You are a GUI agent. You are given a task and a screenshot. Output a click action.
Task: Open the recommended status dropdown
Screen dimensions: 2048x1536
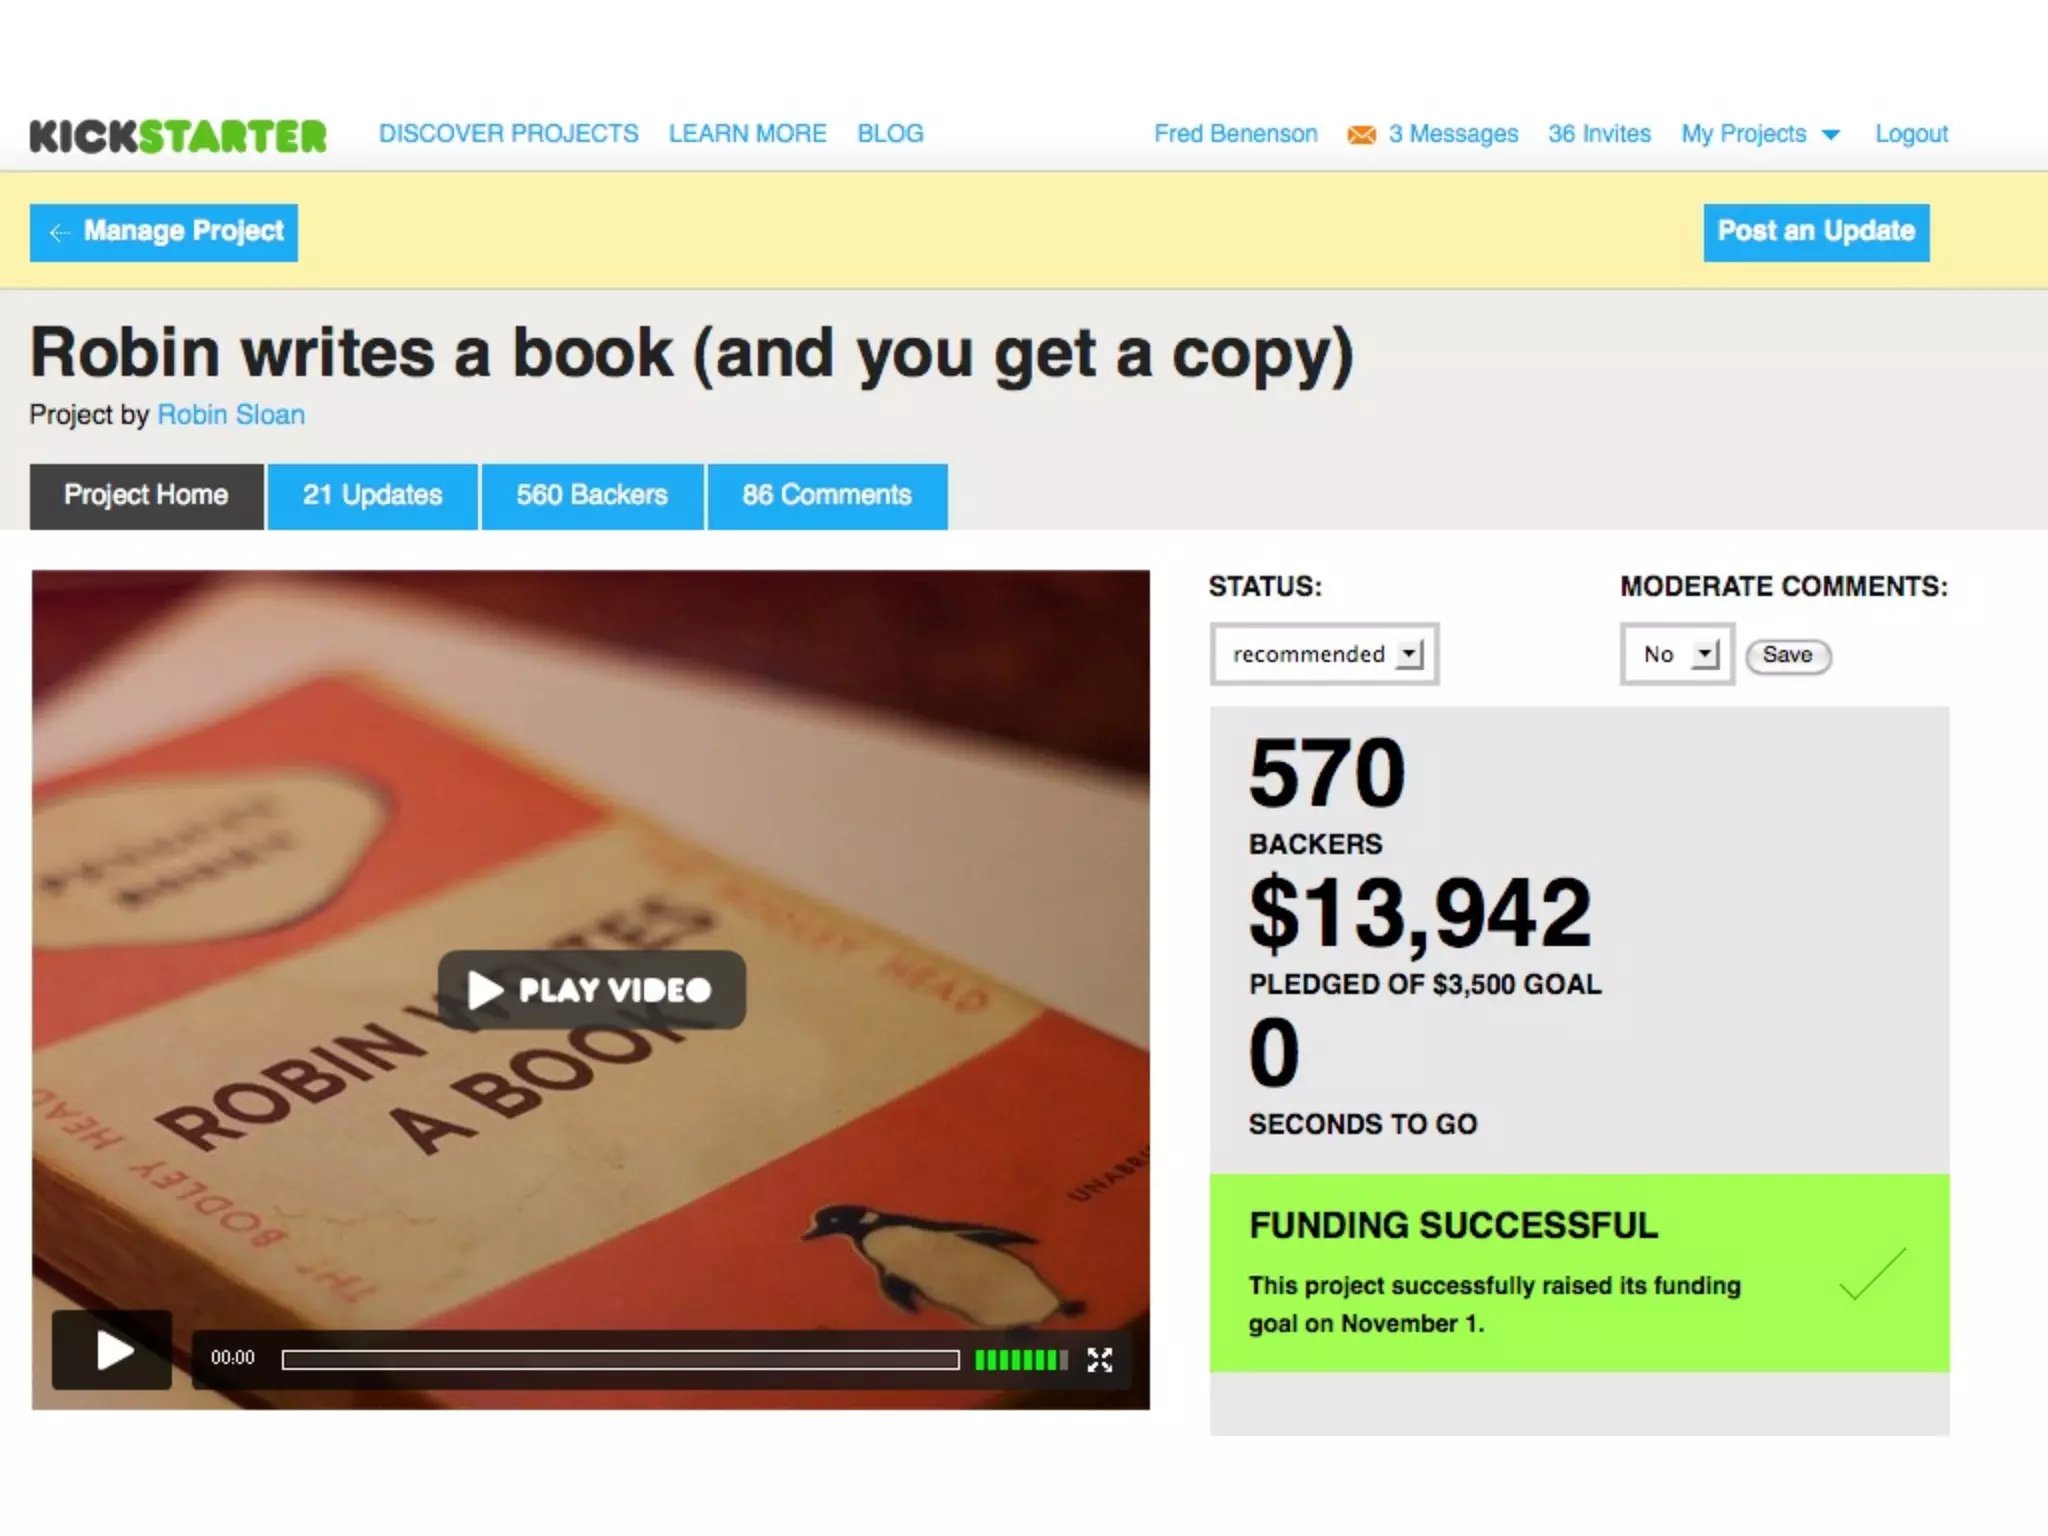[1324, 654]
